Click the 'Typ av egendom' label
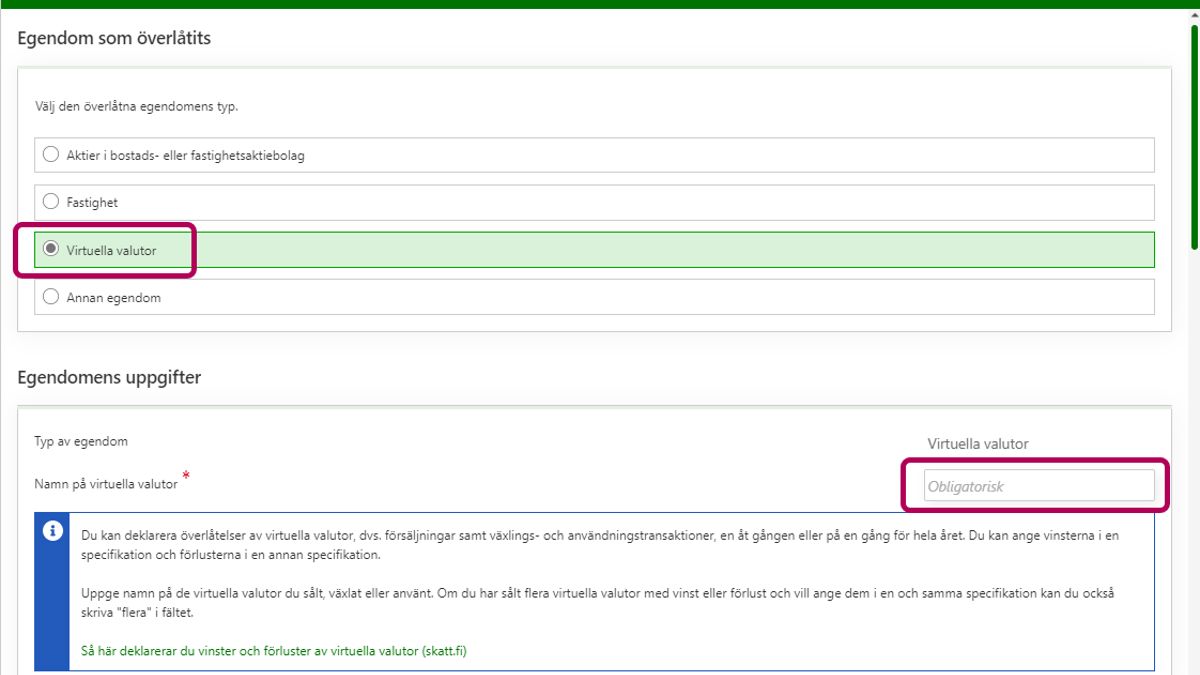Viewport: 1200px width, 675px height. coord(81,441)
